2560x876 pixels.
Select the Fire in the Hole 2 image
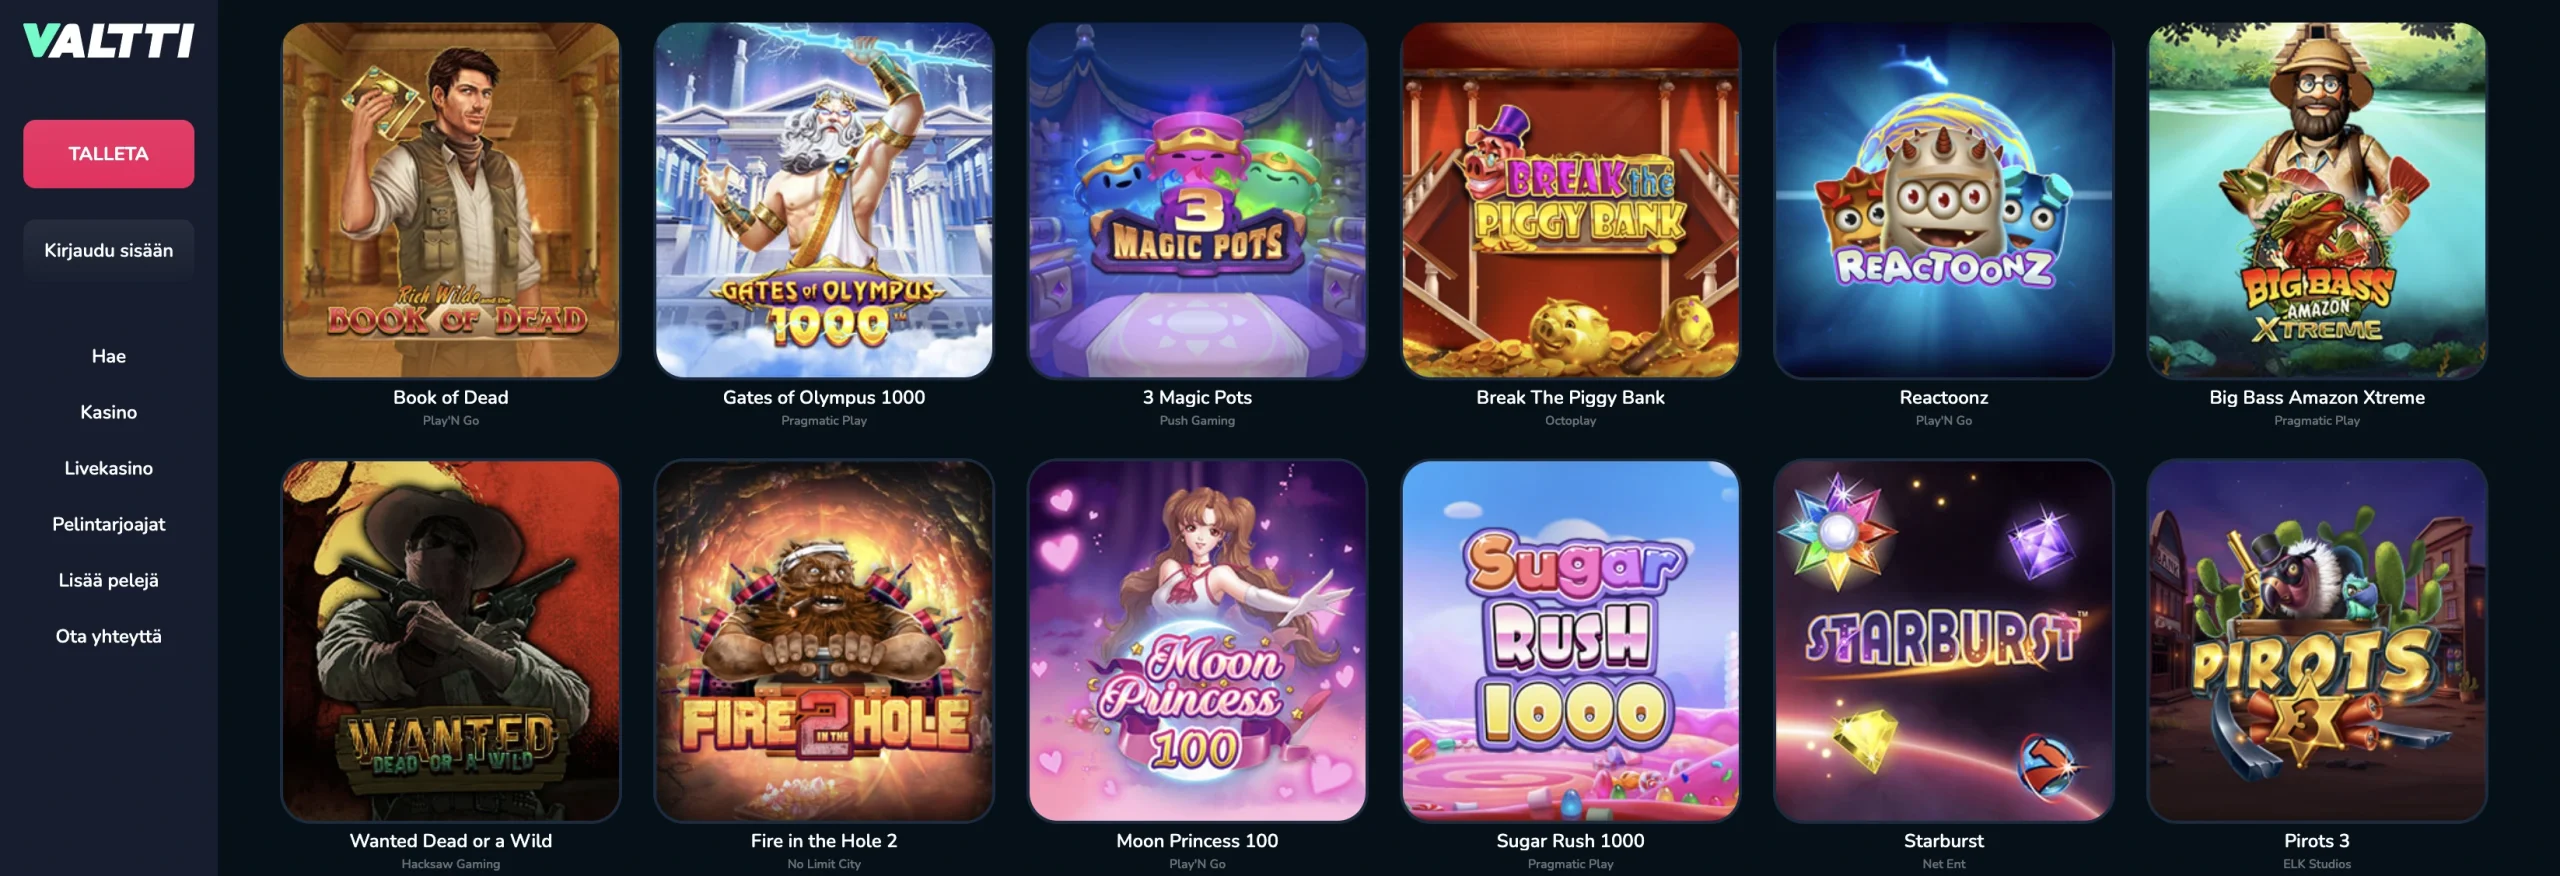[824, 641]
